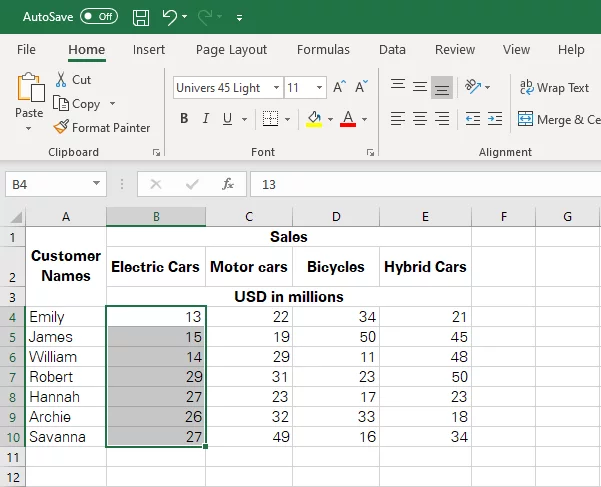Click the Format Painter brush icon

tap(61, 127)
